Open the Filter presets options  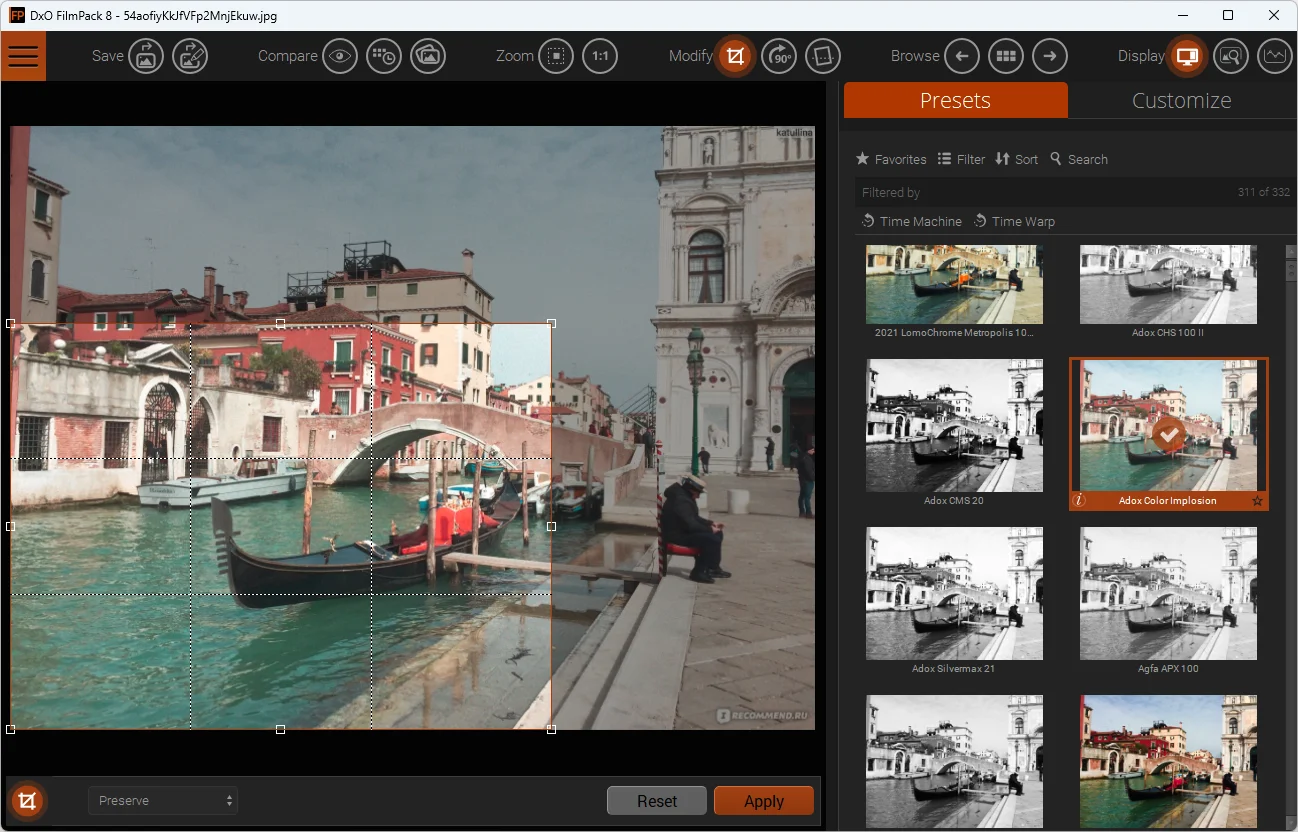click(961, 159)
